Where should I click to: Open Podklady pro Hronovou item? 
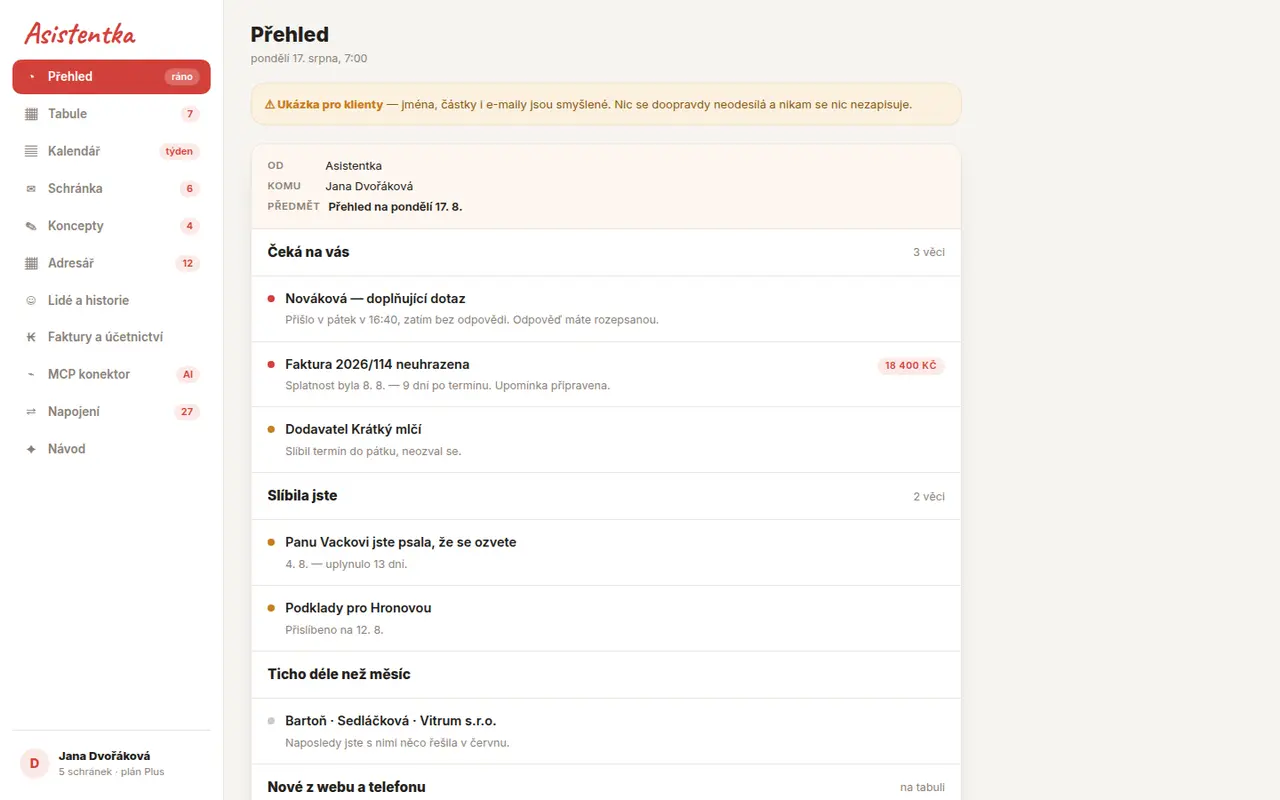pos(606,619)
